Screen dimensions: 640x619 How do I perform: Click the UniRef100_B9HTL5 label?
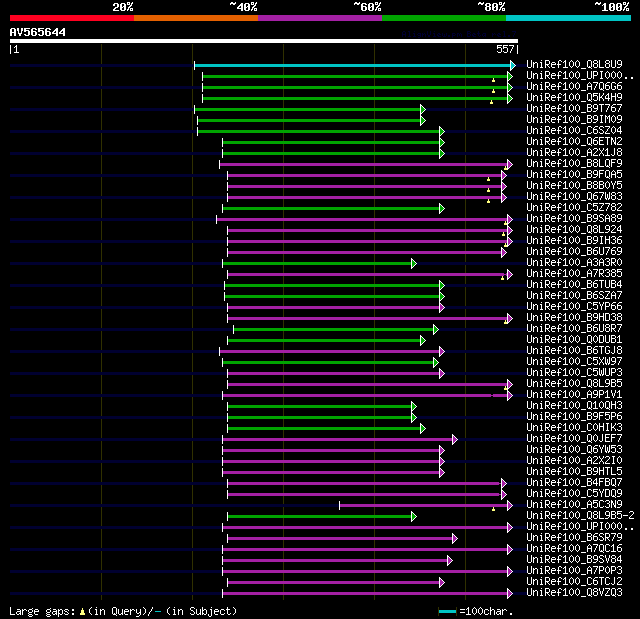(x=574, y=472)
